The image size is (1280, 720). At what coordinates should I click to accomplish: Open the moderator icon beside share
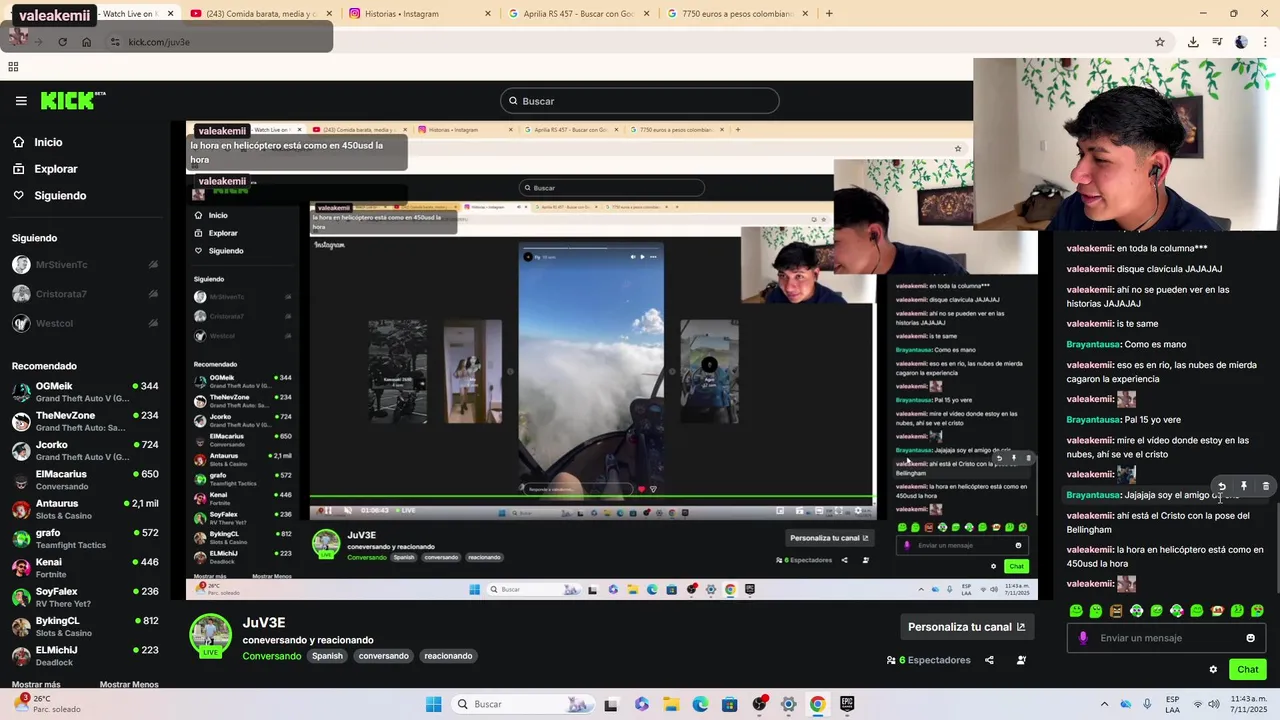pyautogui.click(x=1021, y=660)
